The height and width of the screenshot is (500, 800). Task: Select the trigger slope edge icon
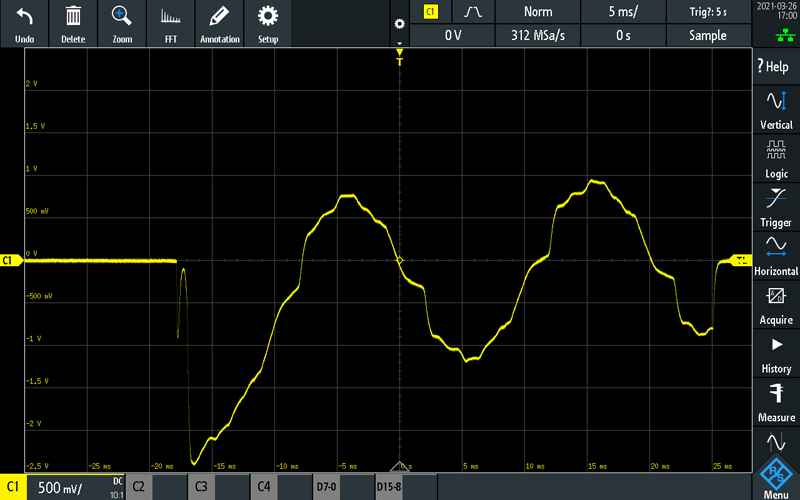point(473,12)
